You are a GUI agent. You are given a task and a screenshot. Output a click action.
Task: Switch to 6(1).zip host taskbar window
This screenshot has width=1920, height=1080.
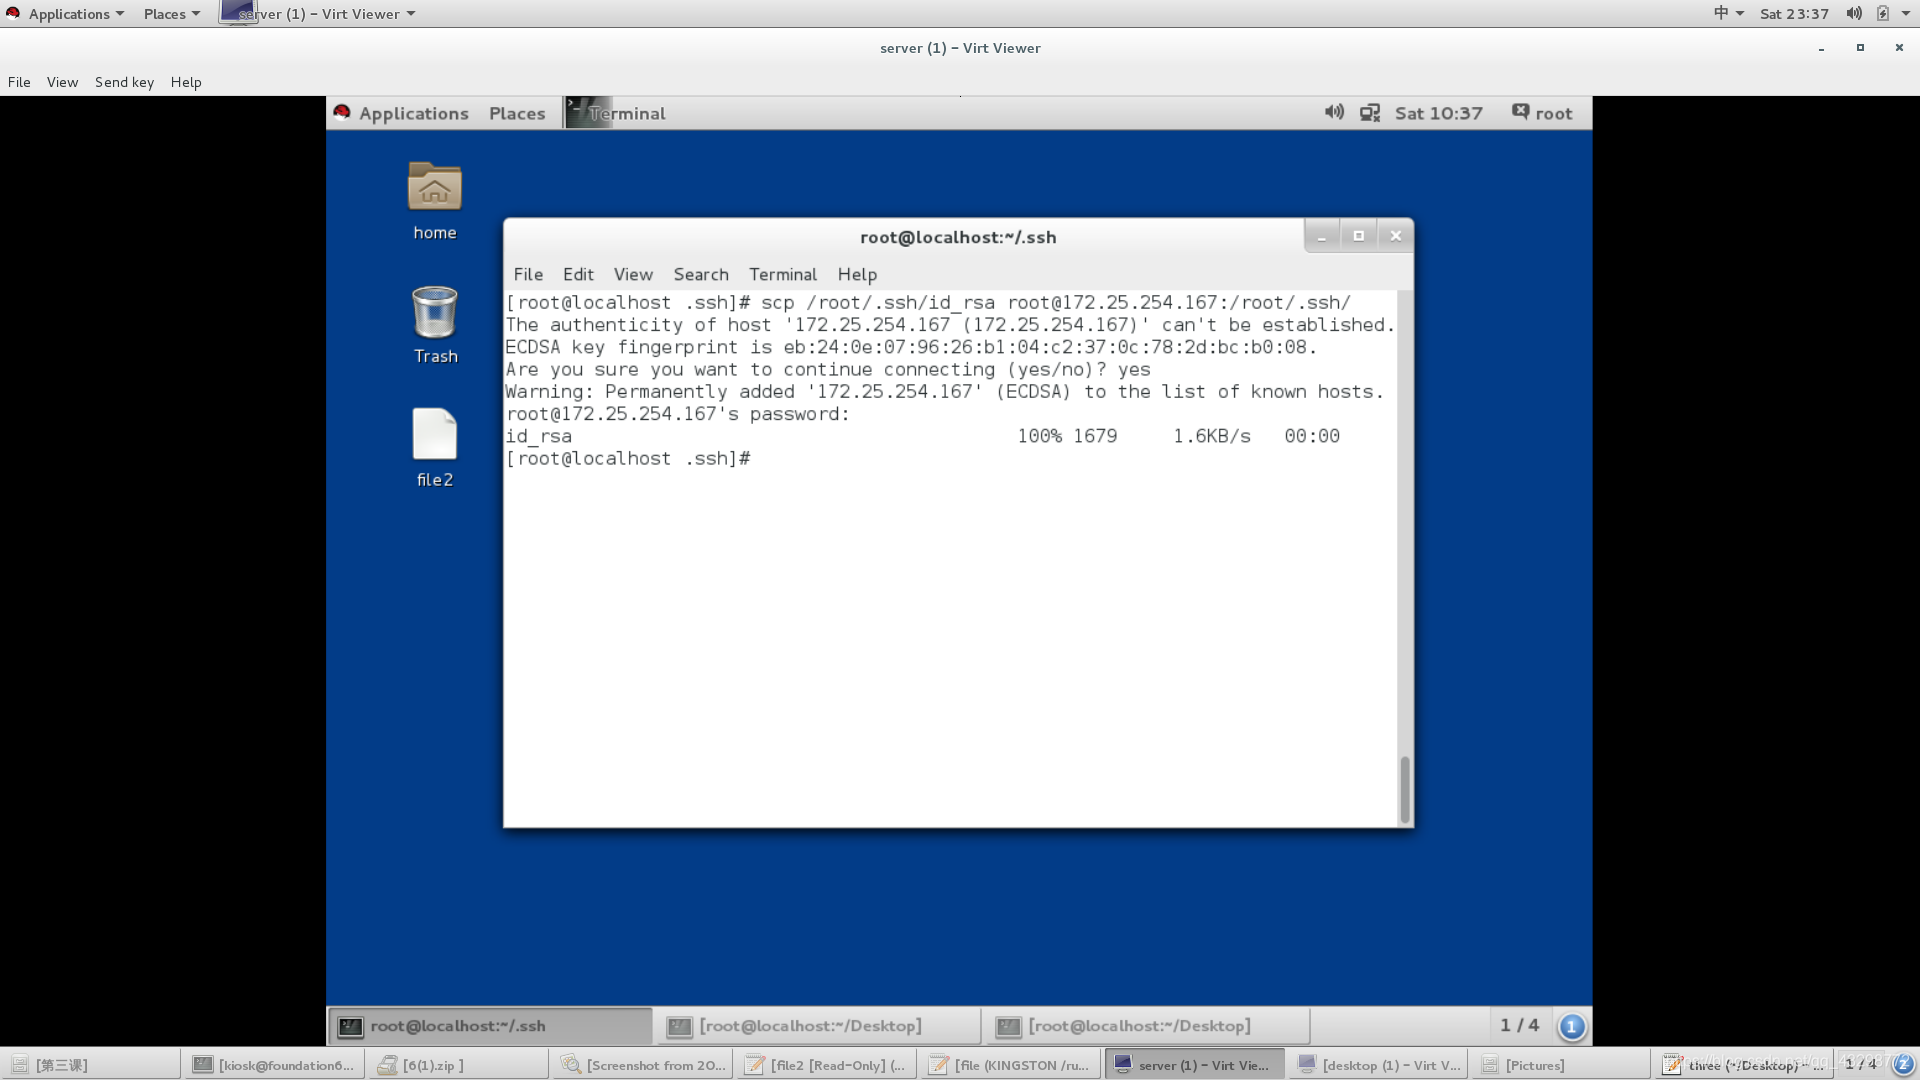tap(457, 1065)
